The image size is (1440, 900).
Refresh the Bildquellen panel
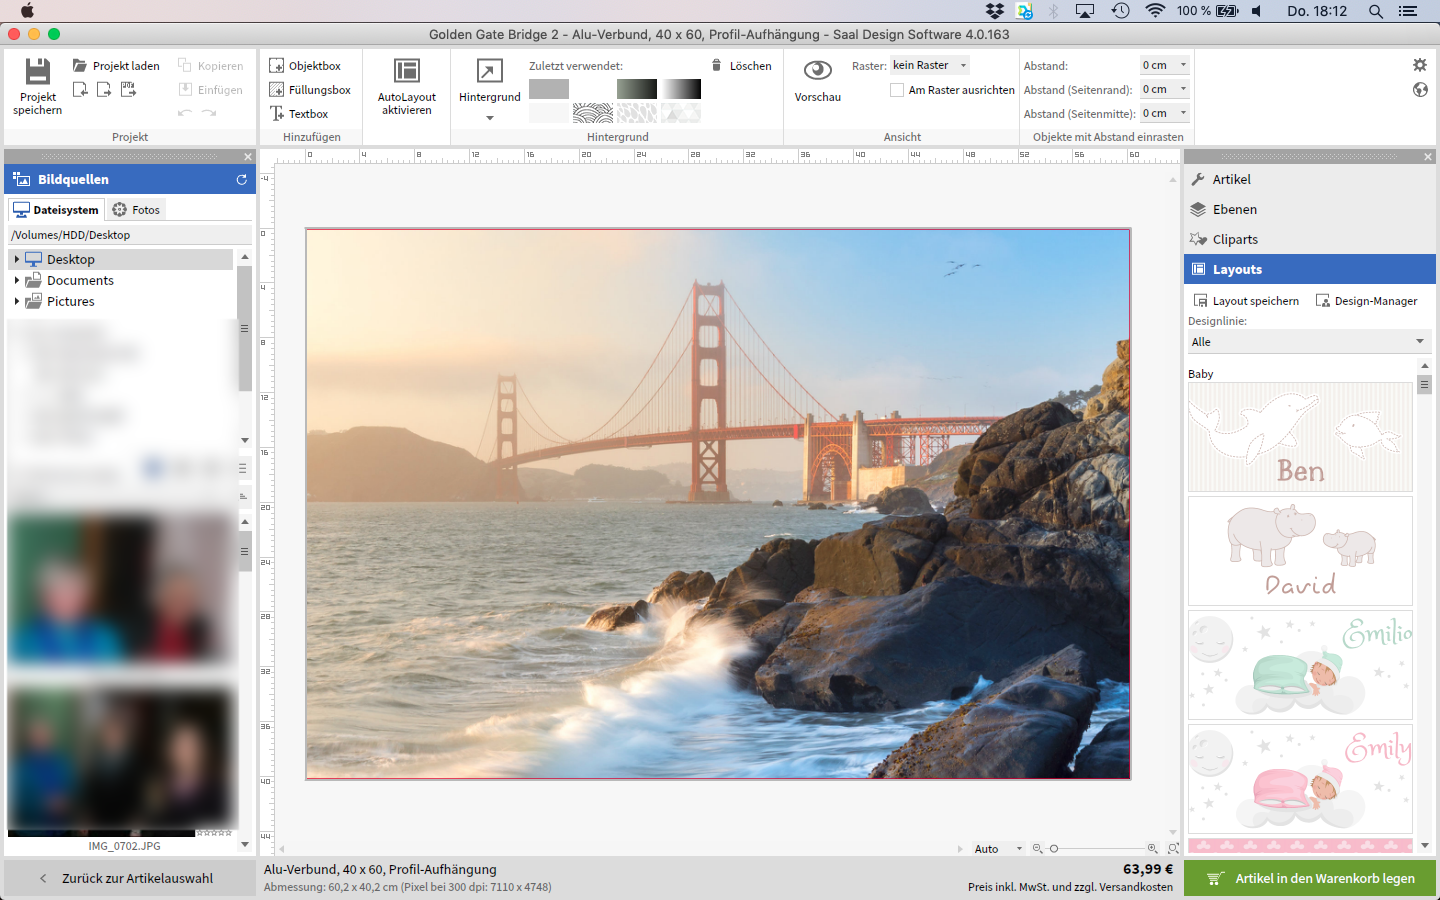coord(241,180)
